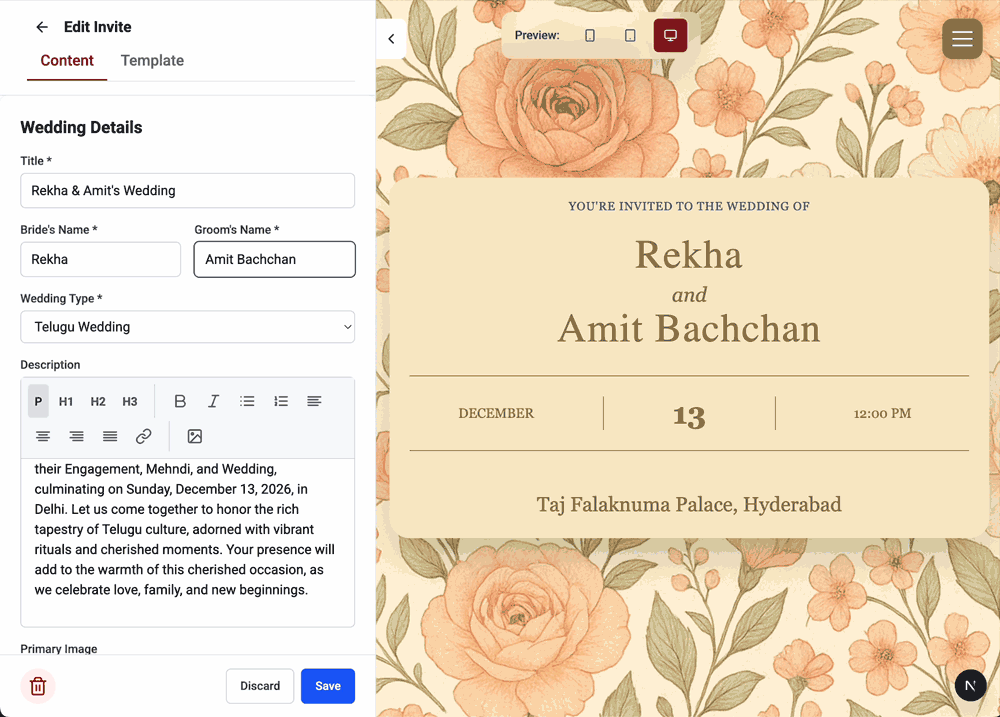Open the delete invite trash icon
This screenshot has height=717, width=1000.
pos(37,686)
